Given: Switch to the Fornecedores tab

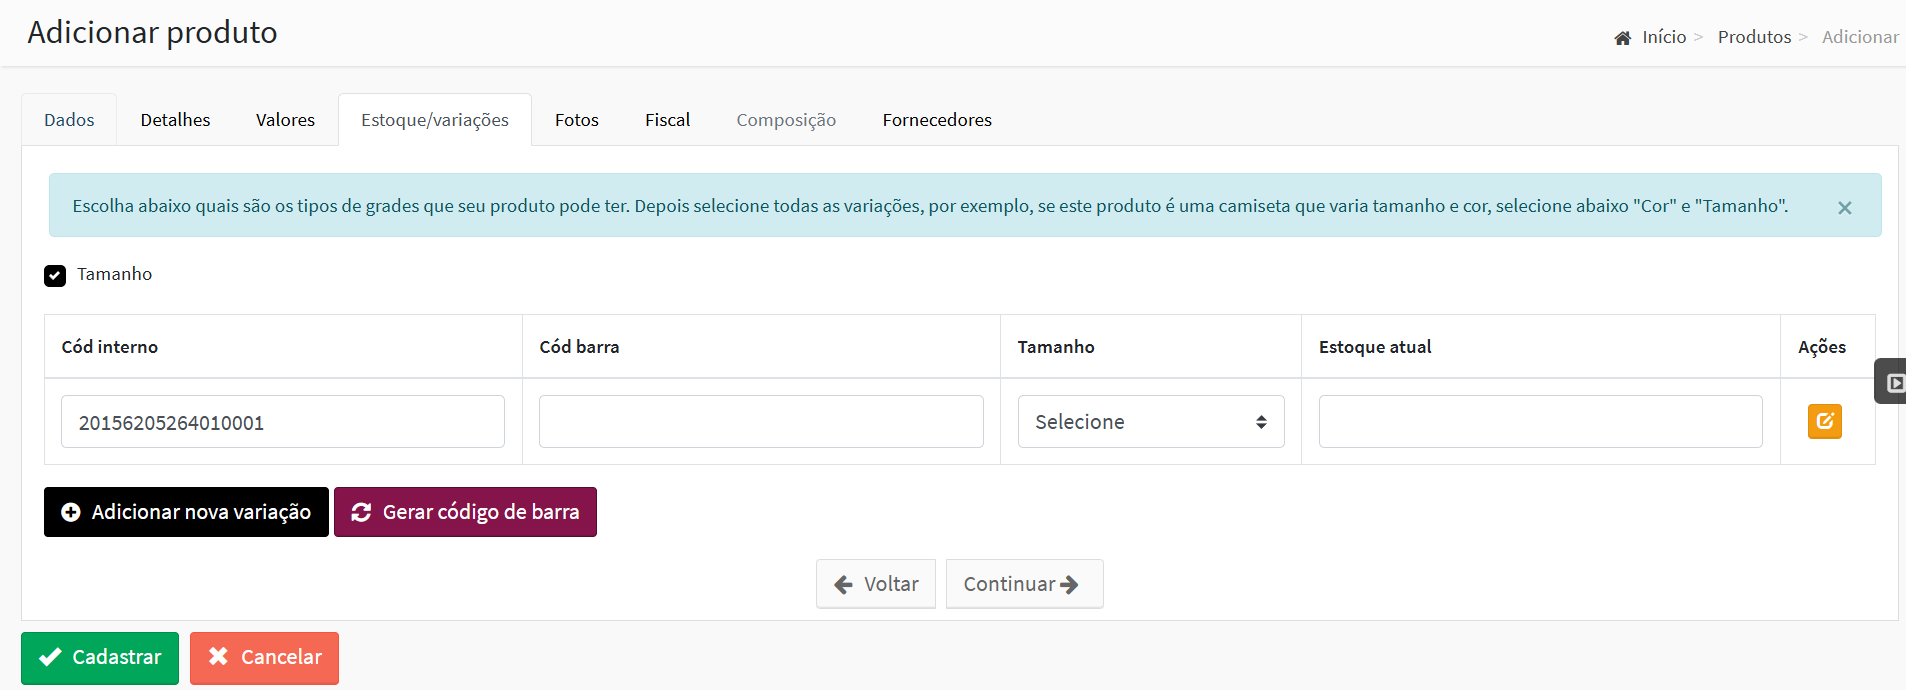Looking at the screenshot, I should click(937, 120).
